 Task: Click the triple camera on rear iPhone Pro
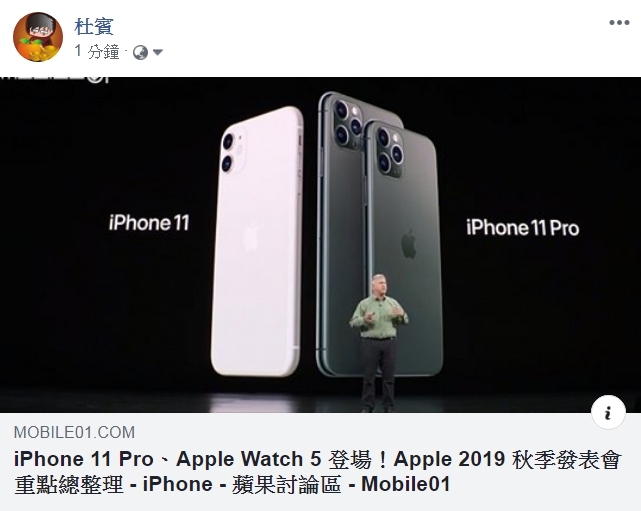point(348,121)
